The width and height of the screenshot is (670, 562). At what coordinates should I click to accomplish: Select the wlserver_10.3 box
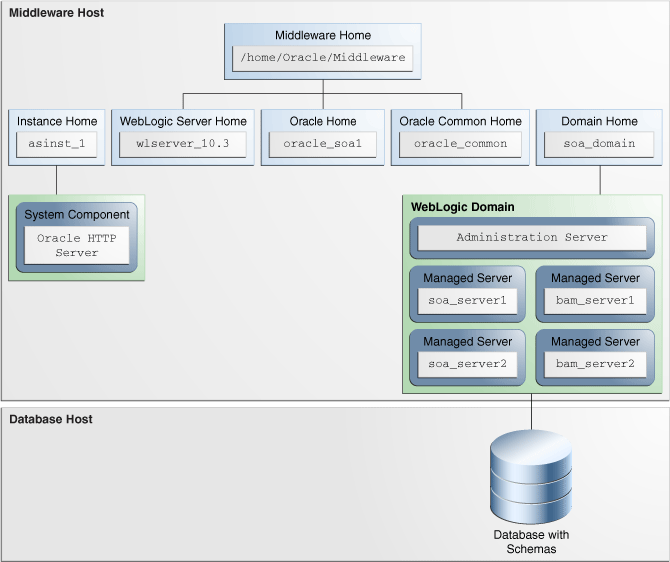[183, 144]
